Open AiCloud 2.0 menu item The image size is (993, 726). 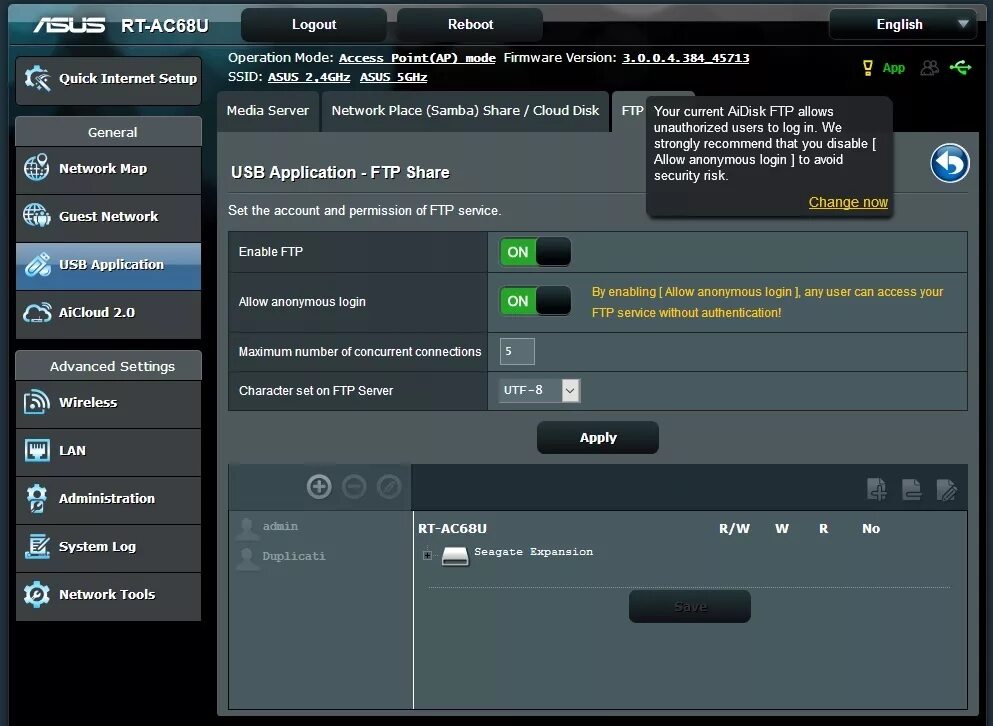pos(108,313)
